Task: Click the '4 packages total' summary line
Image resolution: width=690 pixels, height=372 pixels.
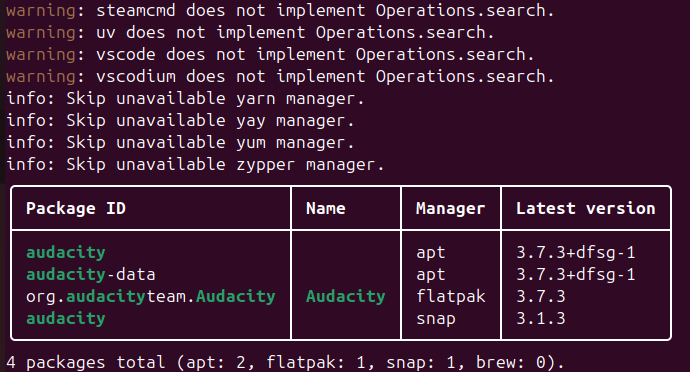Action: [285, 363]
